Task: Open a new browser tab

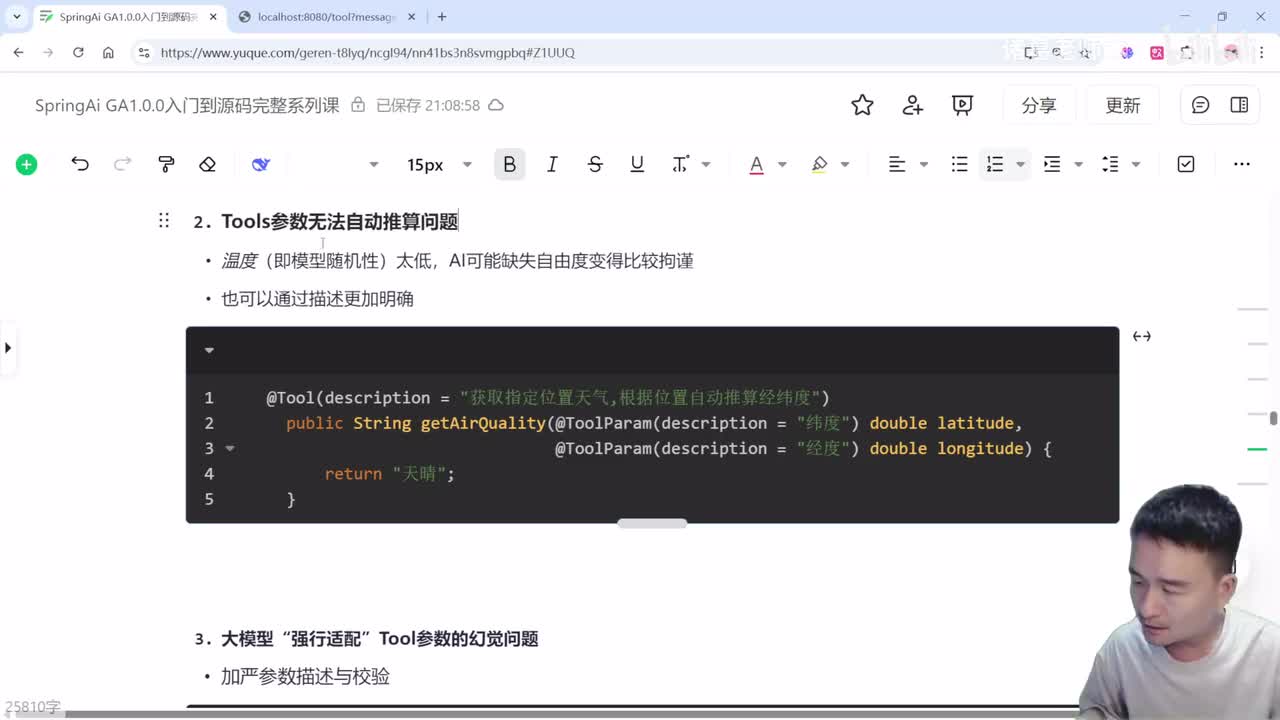Action: (x=442, y=17)
